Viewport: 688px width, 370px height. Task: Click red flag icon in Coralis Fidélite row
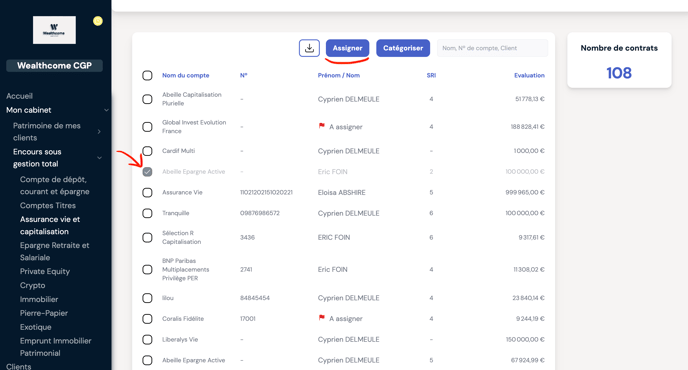coord(322,318)
